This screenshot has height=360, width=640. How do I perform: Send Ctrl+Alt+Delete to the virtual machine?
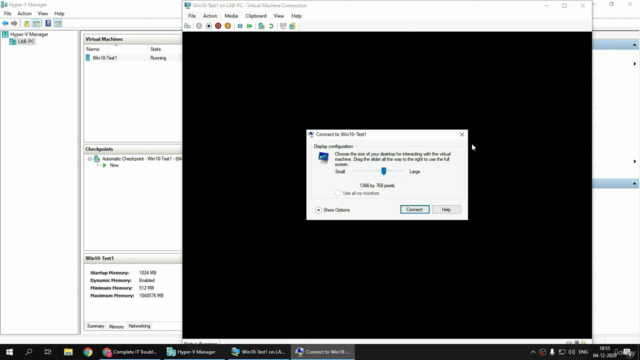click(187, 26)
